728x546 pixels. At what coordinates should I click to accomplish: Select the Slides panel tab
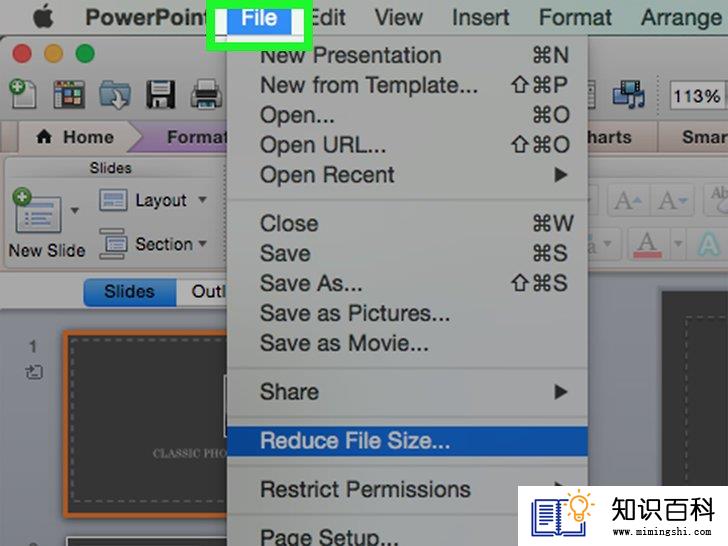pos(130,292)
